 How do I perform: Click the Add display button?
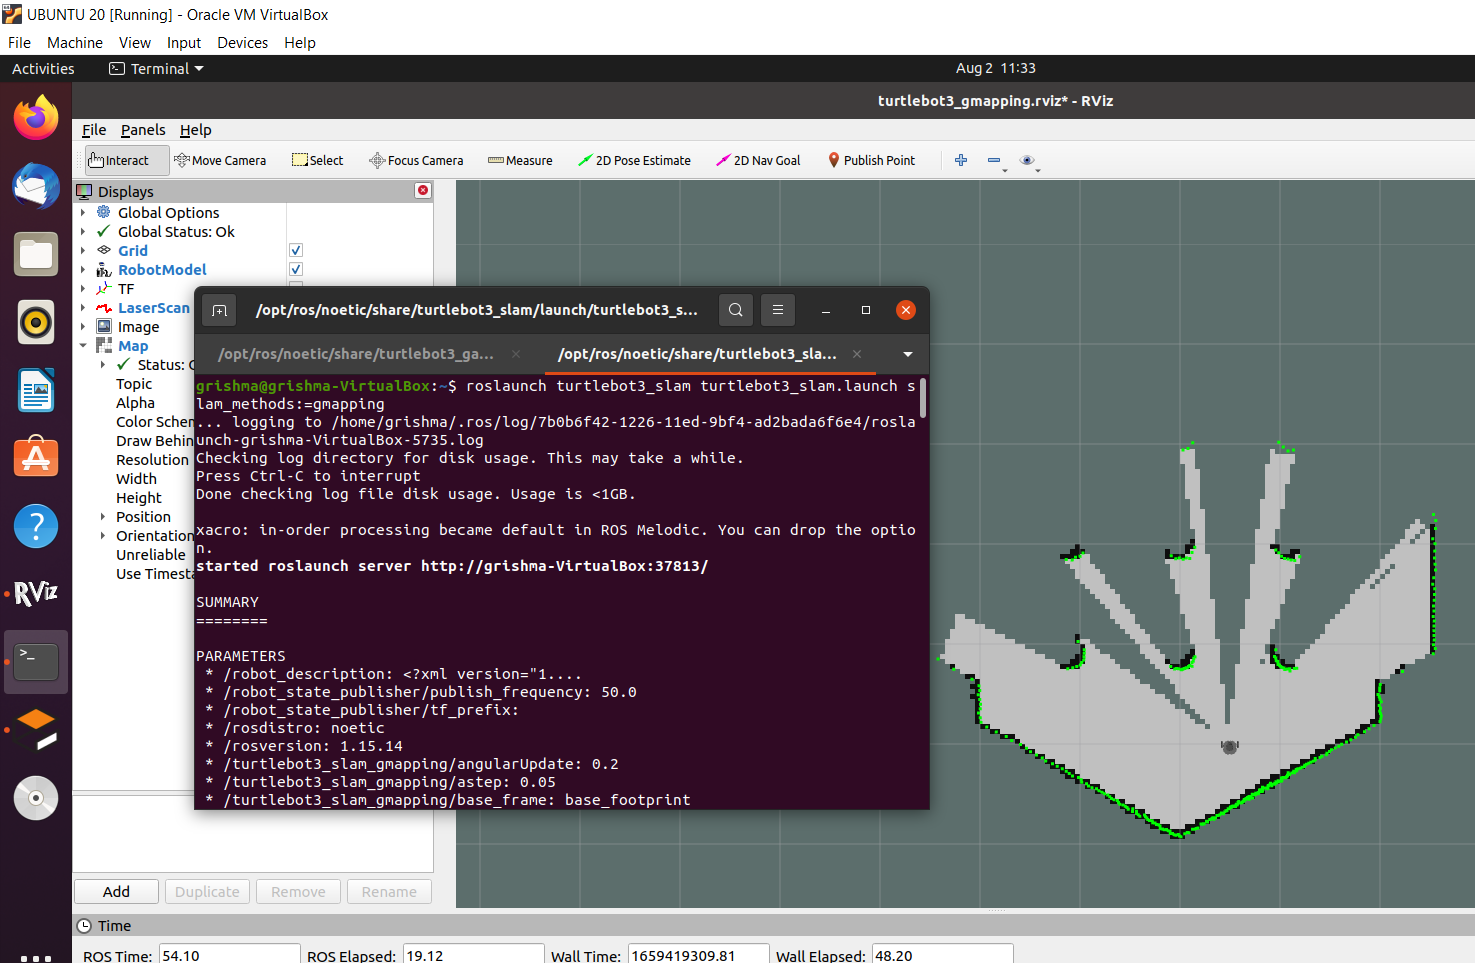coord(116,892)
